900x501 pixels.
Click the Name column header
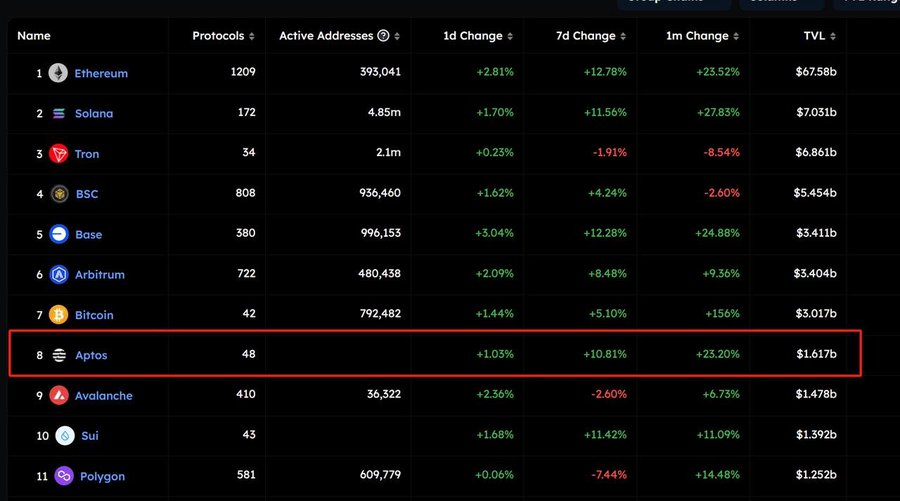(x=34, y=36)
